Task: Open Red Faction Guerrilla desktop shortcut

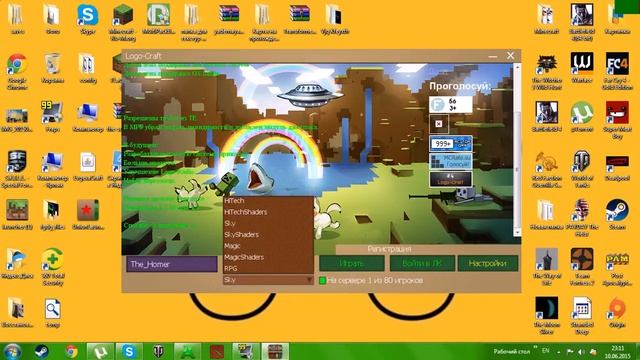Action: pyautogui.click(x=547, y=169)
